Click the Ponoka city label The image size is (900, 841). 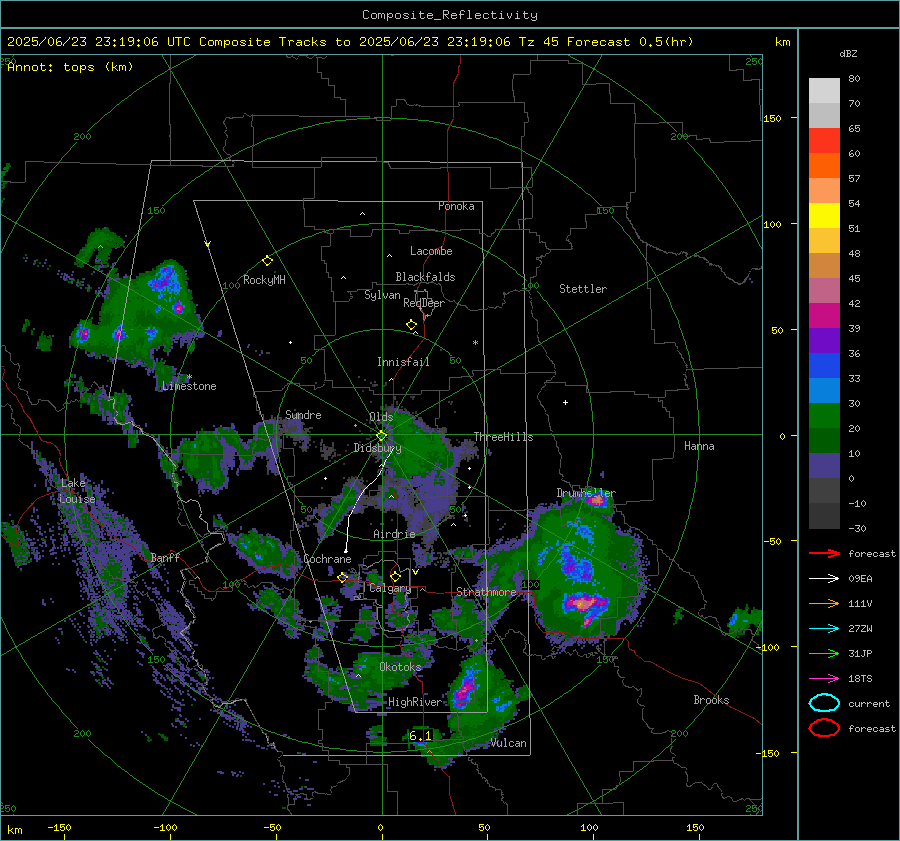(x=456, y=206)
